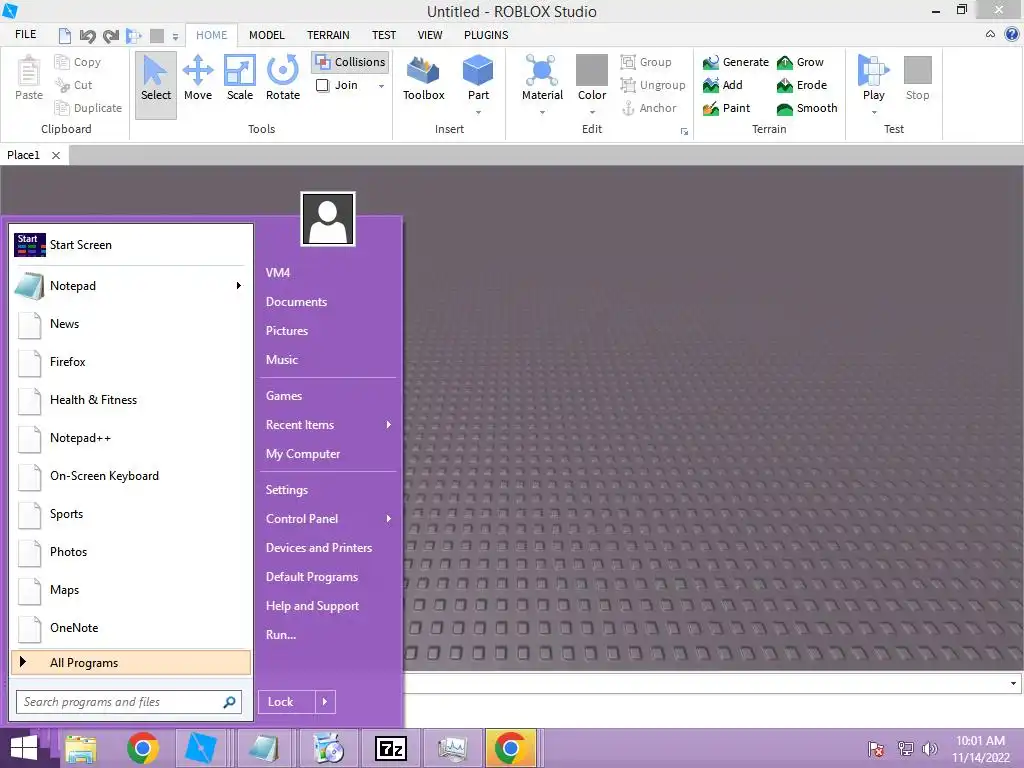Choose the Rotate tool

pyautogui.click(x=283, y=78)
